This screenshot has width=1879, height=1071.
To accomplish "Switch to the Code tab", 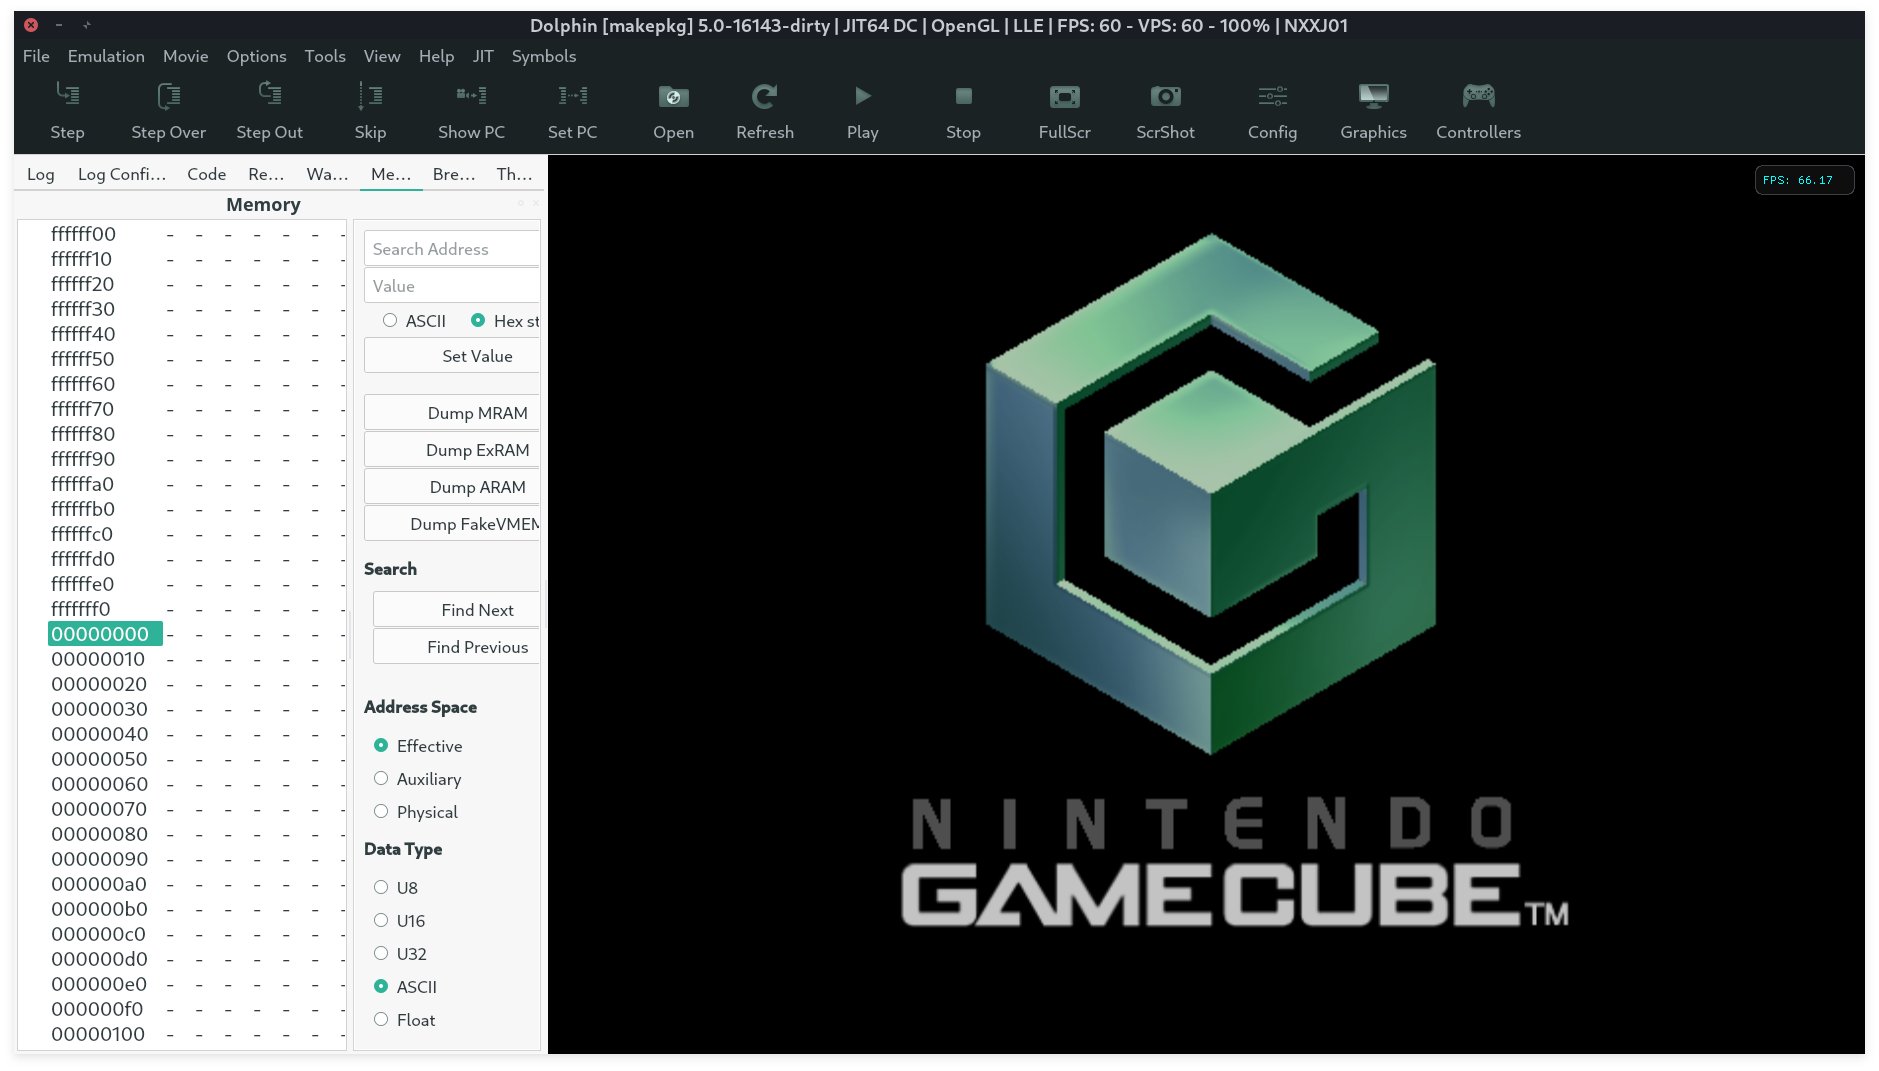I will coord(206,174).
